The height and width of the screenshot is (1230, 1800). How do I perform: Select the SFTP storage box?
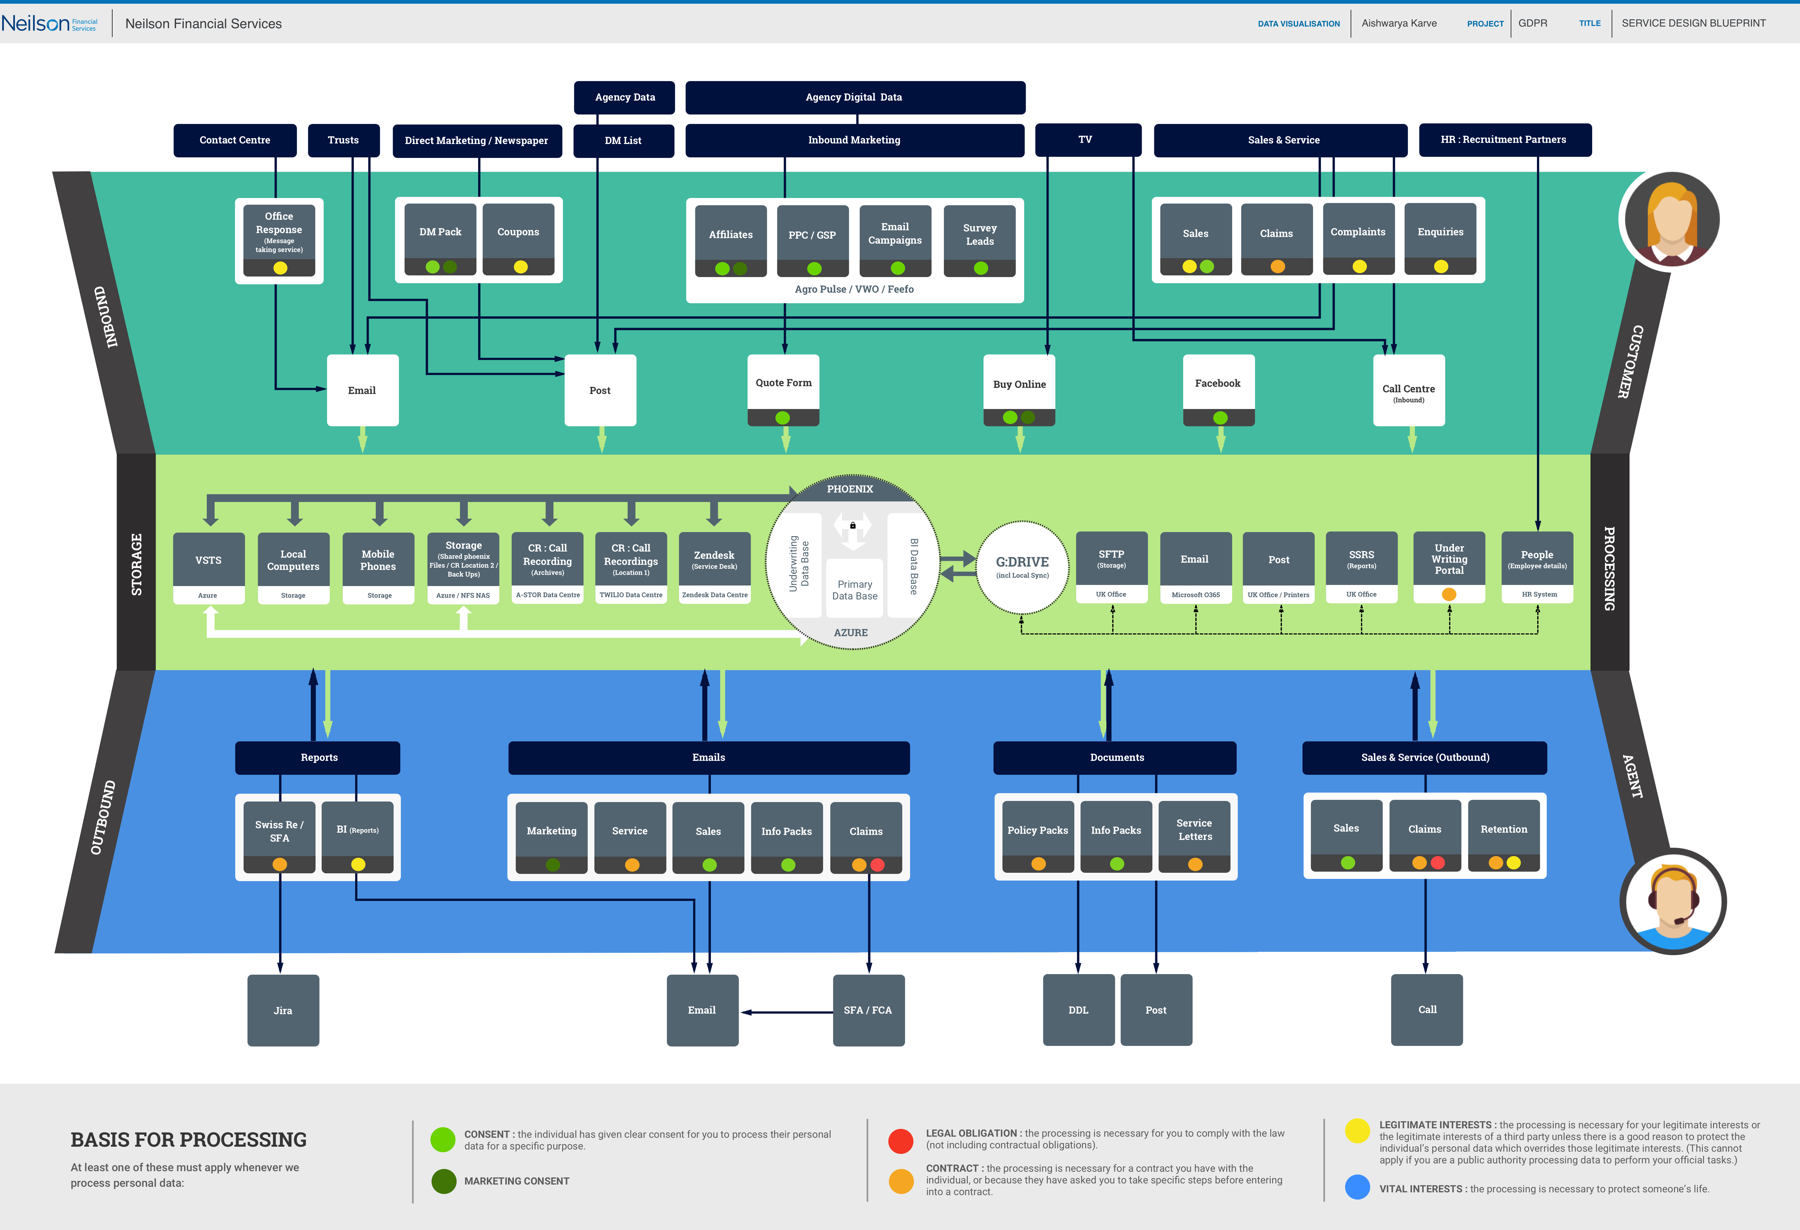[x=1111, y=567]
